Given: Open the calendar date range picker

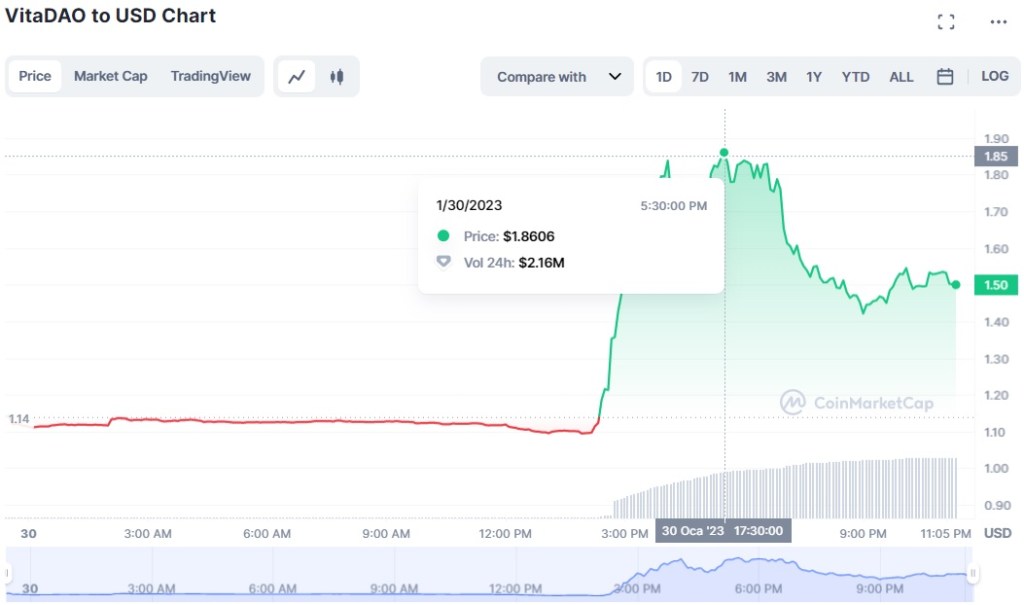Looking at the screenshot, I should (x=944, y=76).
